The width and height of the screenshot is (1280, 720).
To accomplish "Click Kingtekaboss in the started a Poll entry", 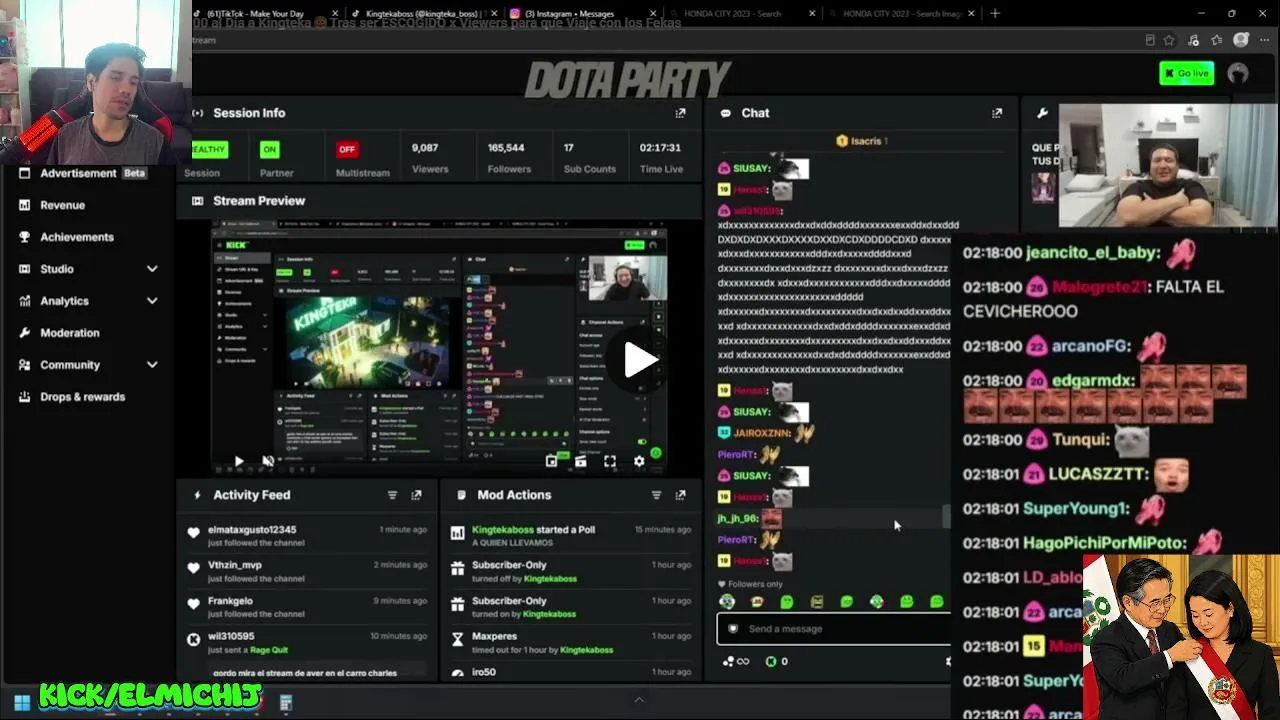I will [x=503, y=530].
